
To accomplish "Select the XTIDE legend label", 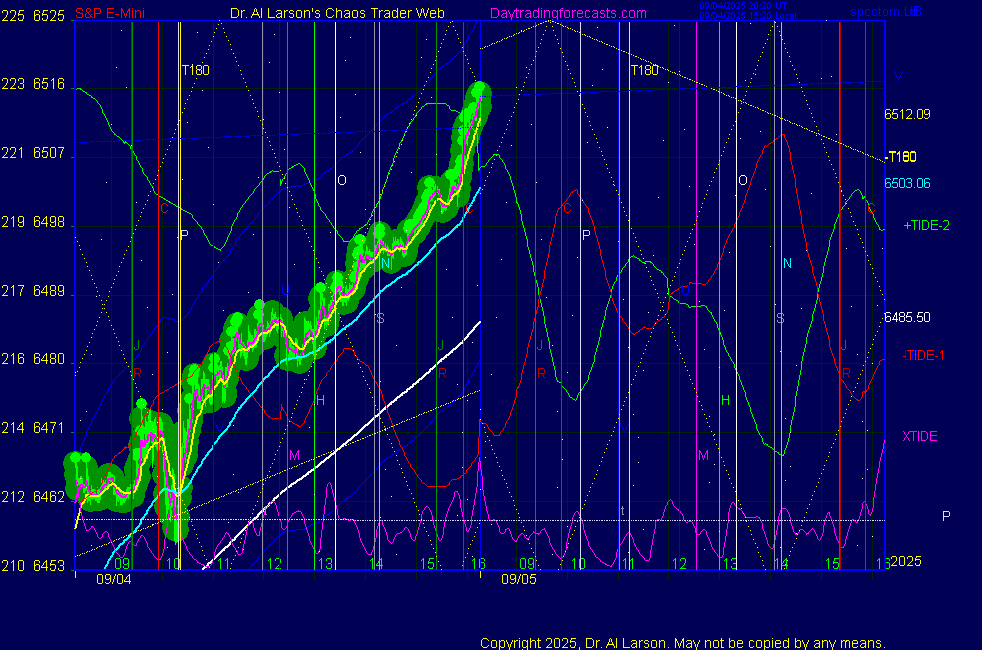I will 920,436.
